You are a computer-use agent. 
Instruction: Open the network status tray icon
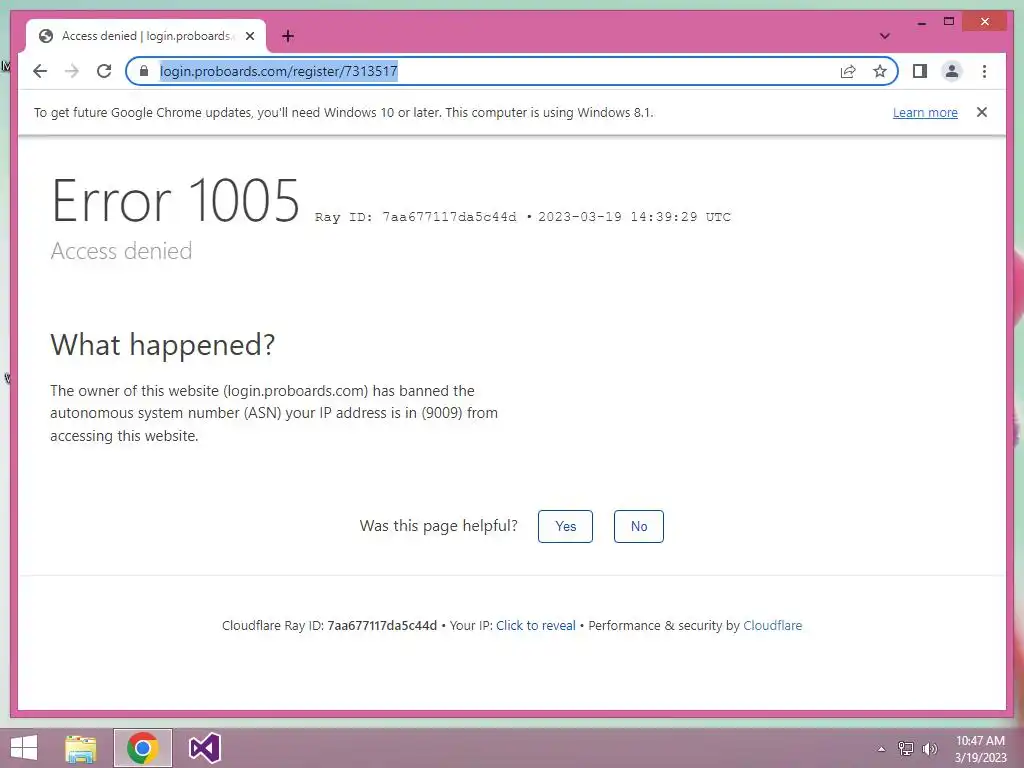click(906, 749)
